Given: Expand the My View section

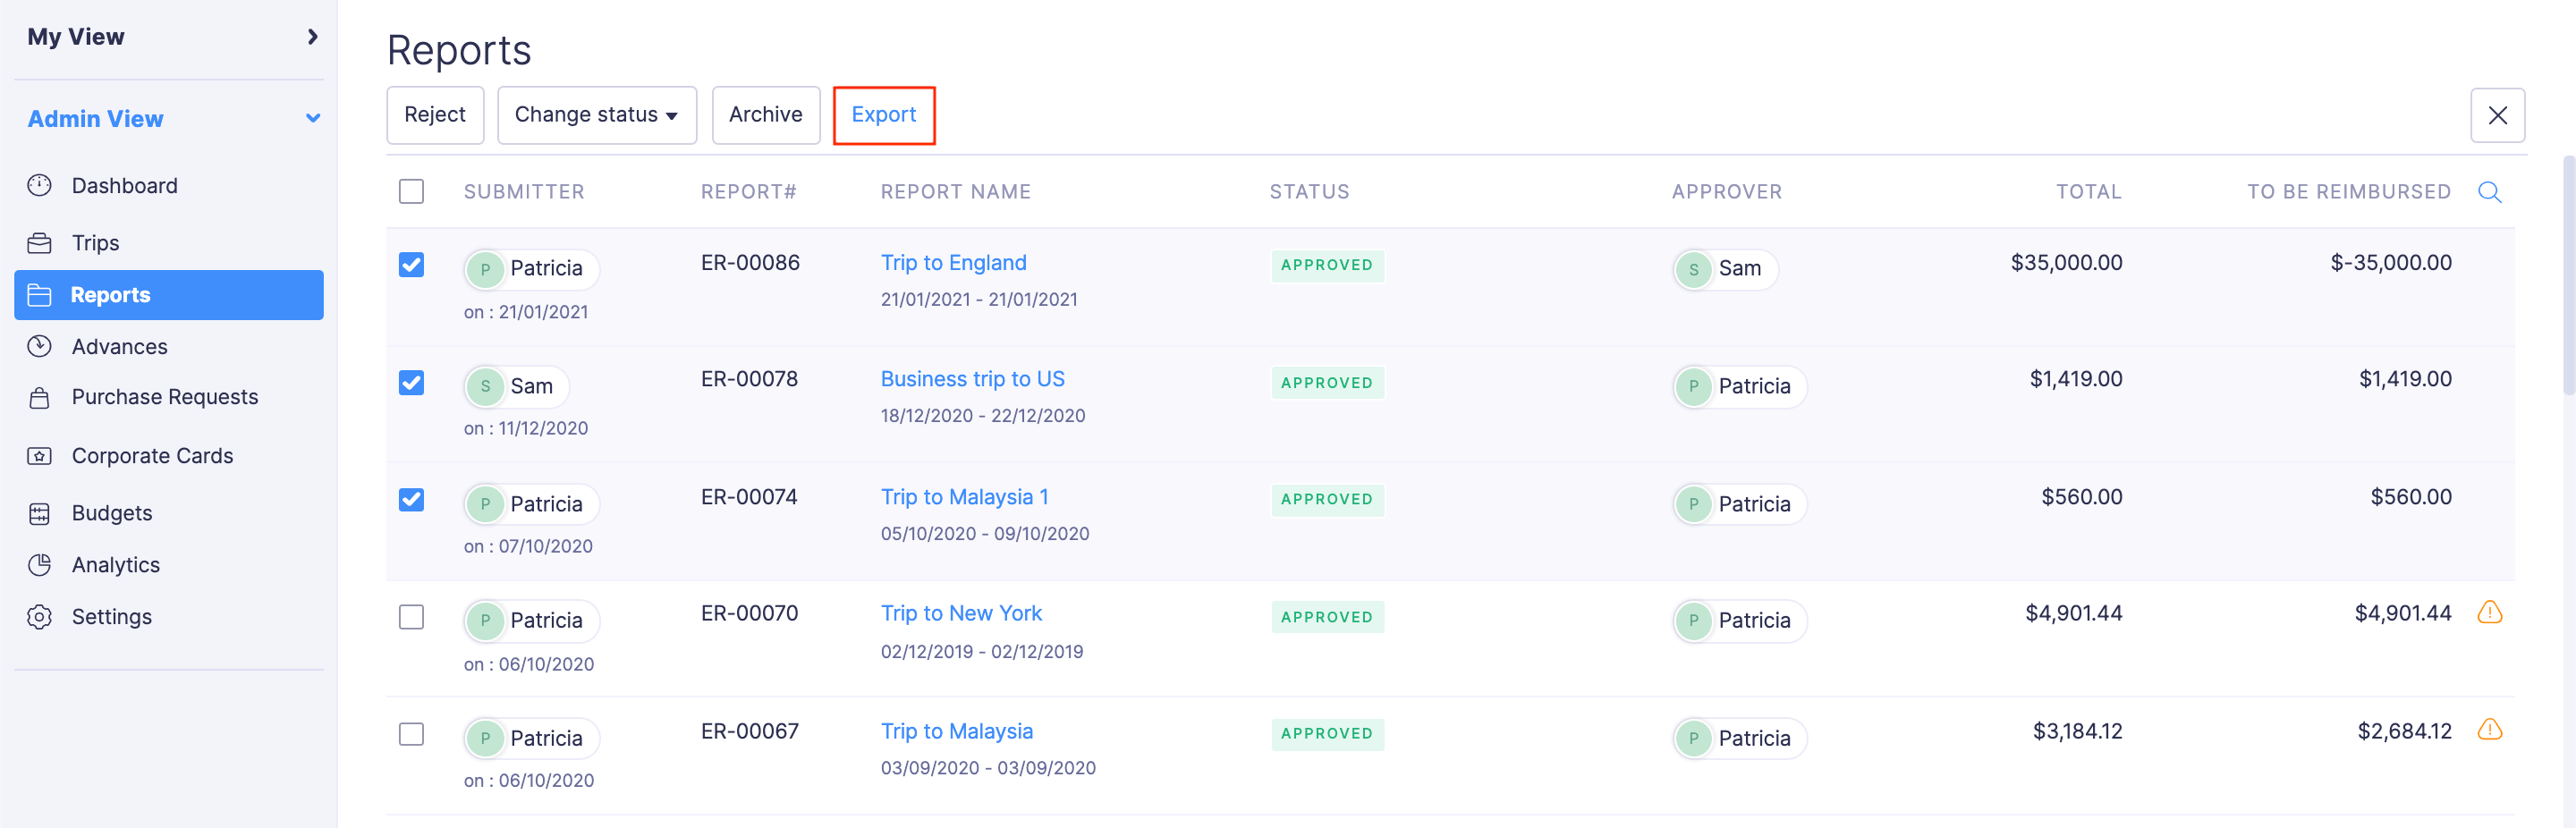Looking at the screenshot, I should [313, 37].
